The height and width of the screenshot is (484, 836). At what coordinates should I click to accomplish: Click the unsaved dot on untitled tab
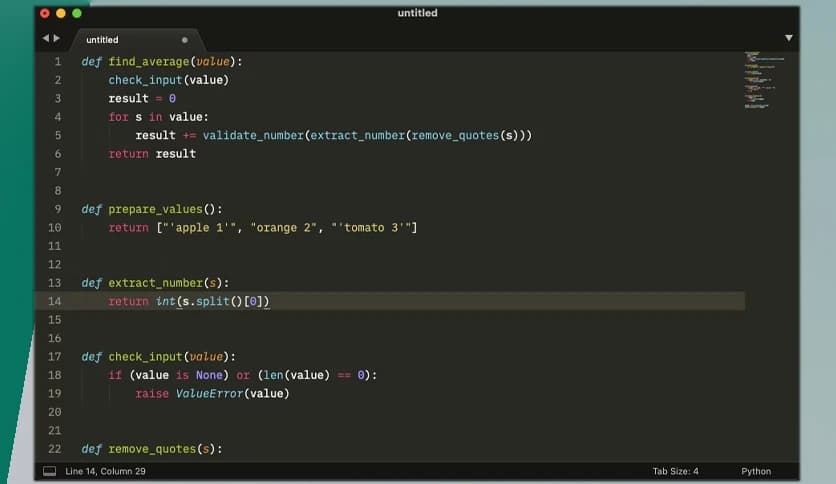184,40
